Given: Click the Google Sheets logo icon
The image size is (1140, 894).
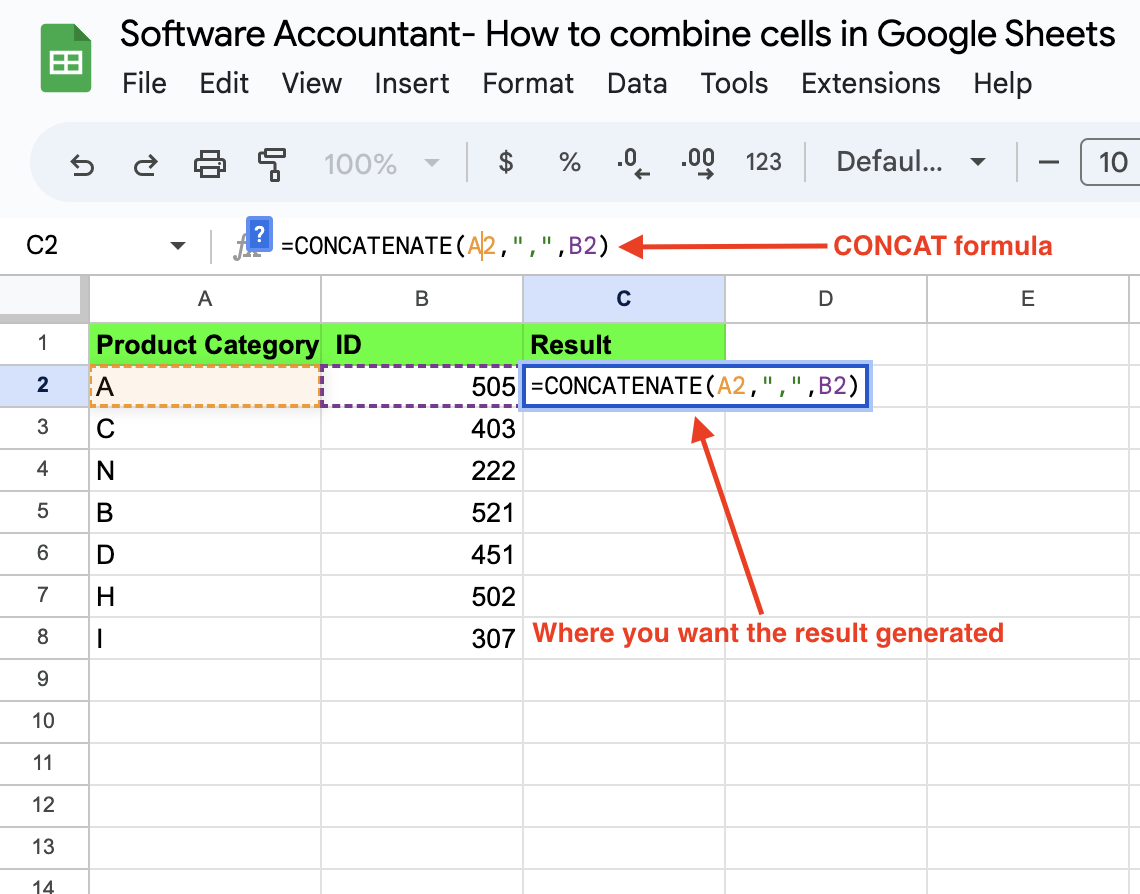Looking at the screenshot, I should pos(65,58).
